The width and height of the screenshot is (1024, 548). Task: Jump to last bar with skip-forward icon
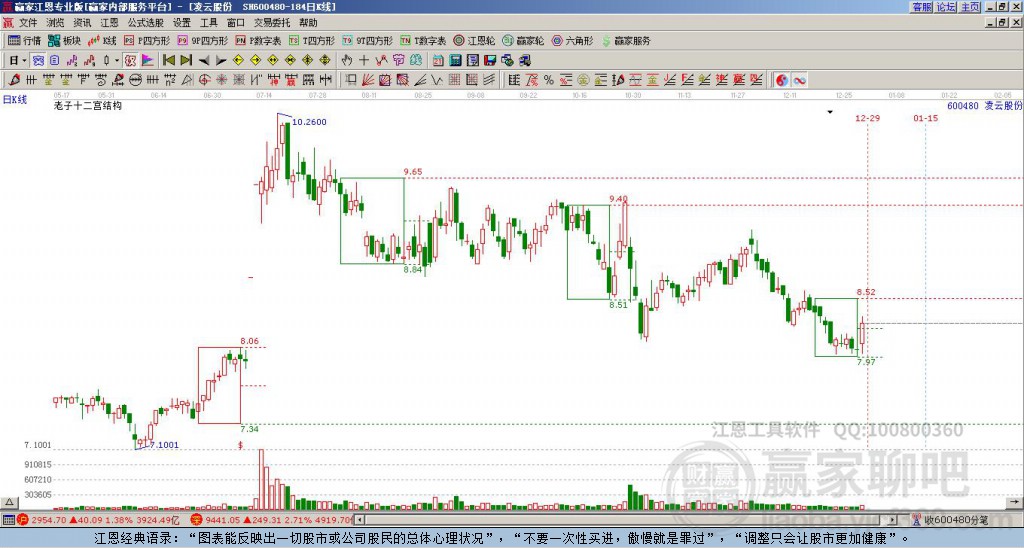point(186,61)
